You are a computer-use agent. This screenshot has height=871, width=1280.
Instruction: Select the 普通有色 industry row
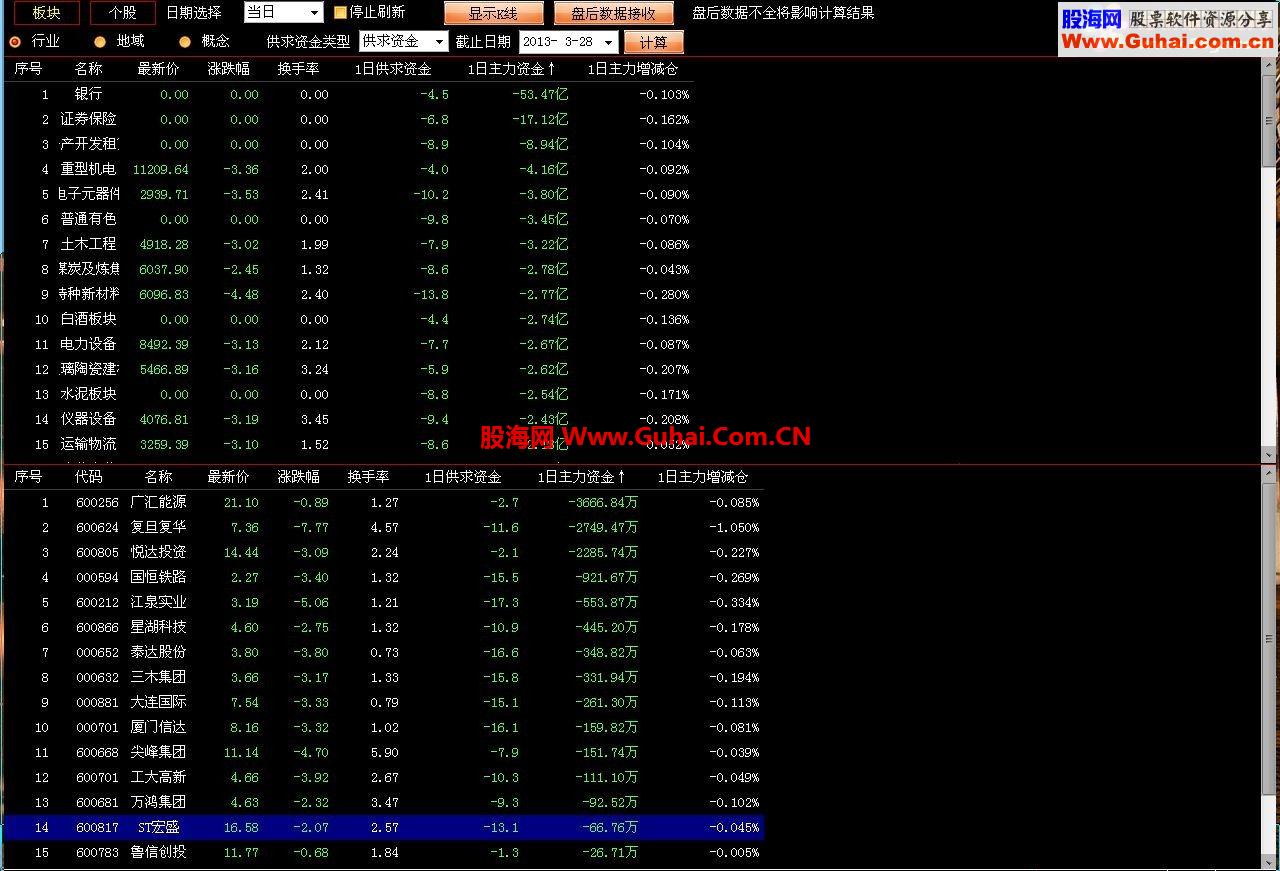pyautogui.click(x=348, y=219)
